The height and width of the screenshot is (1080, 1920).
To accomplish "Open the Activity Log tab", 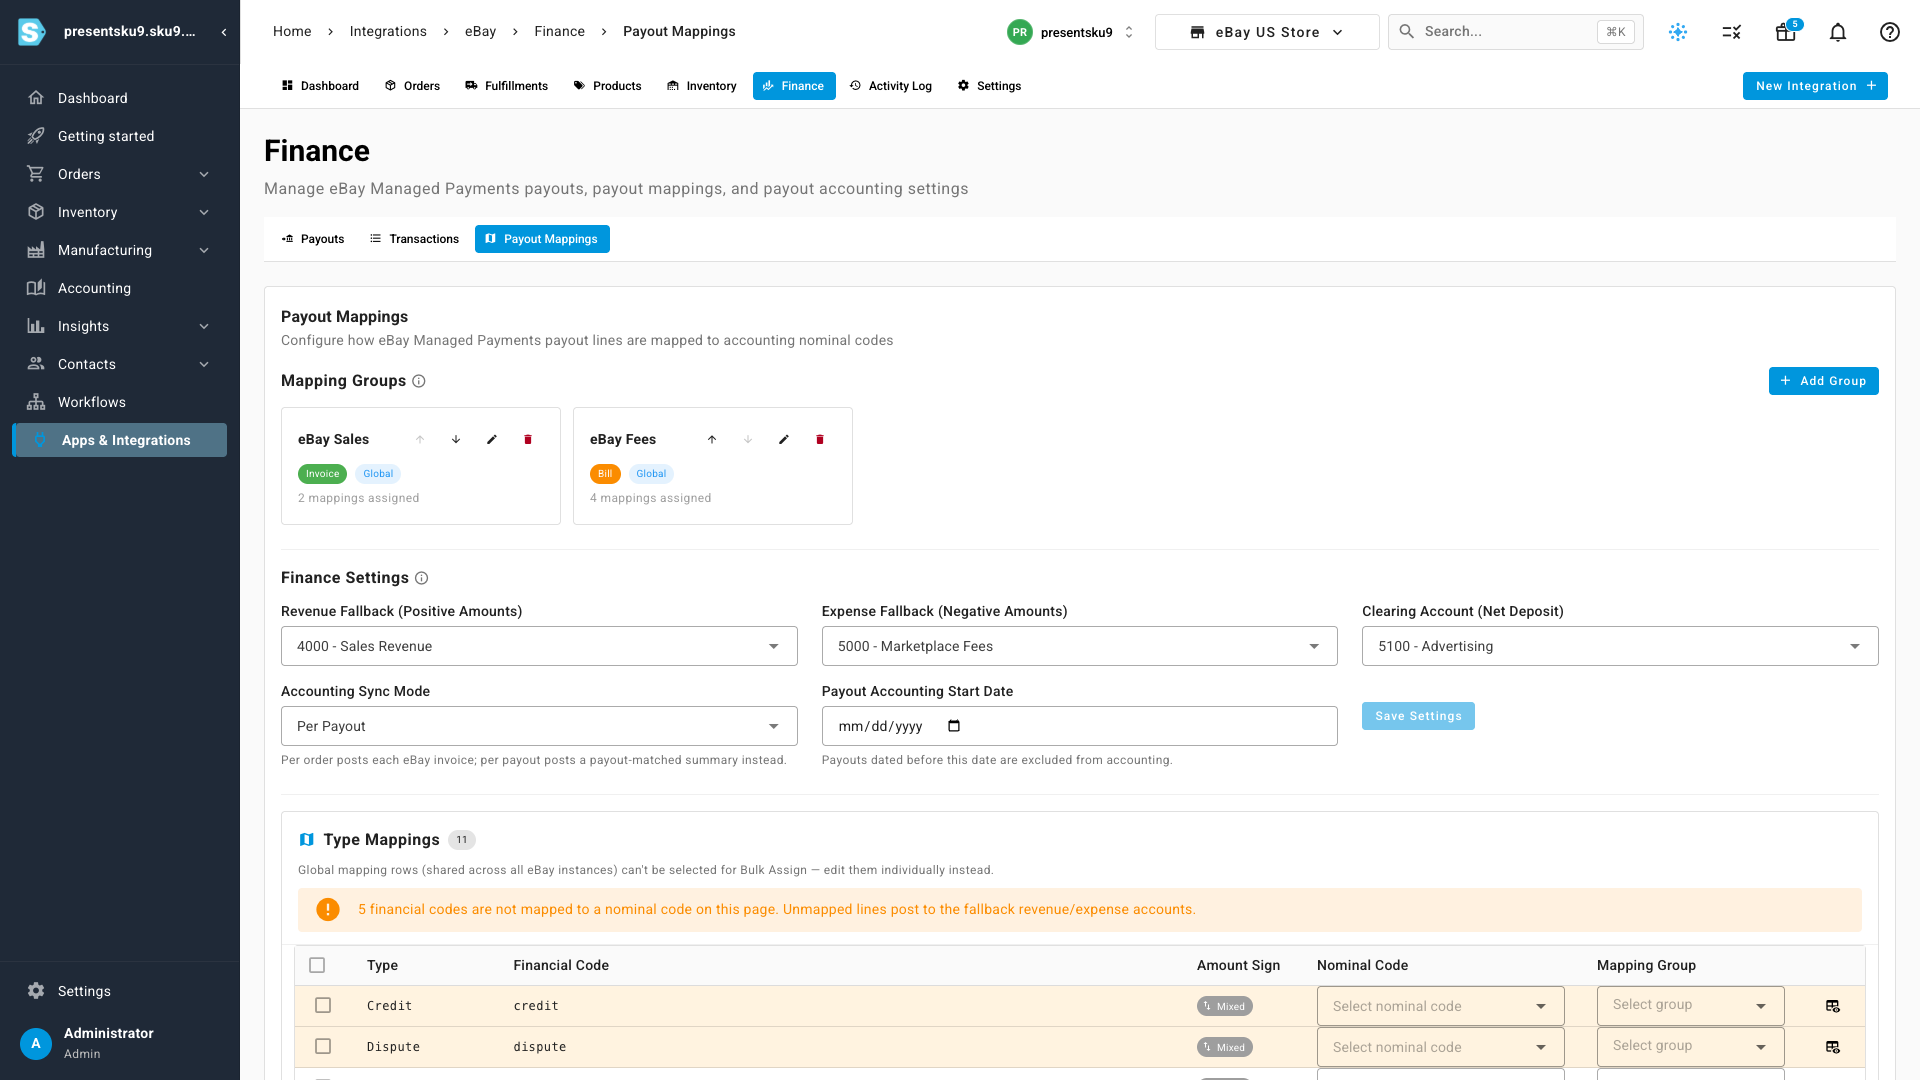I will pyautogui.click(x=890, y=86).
